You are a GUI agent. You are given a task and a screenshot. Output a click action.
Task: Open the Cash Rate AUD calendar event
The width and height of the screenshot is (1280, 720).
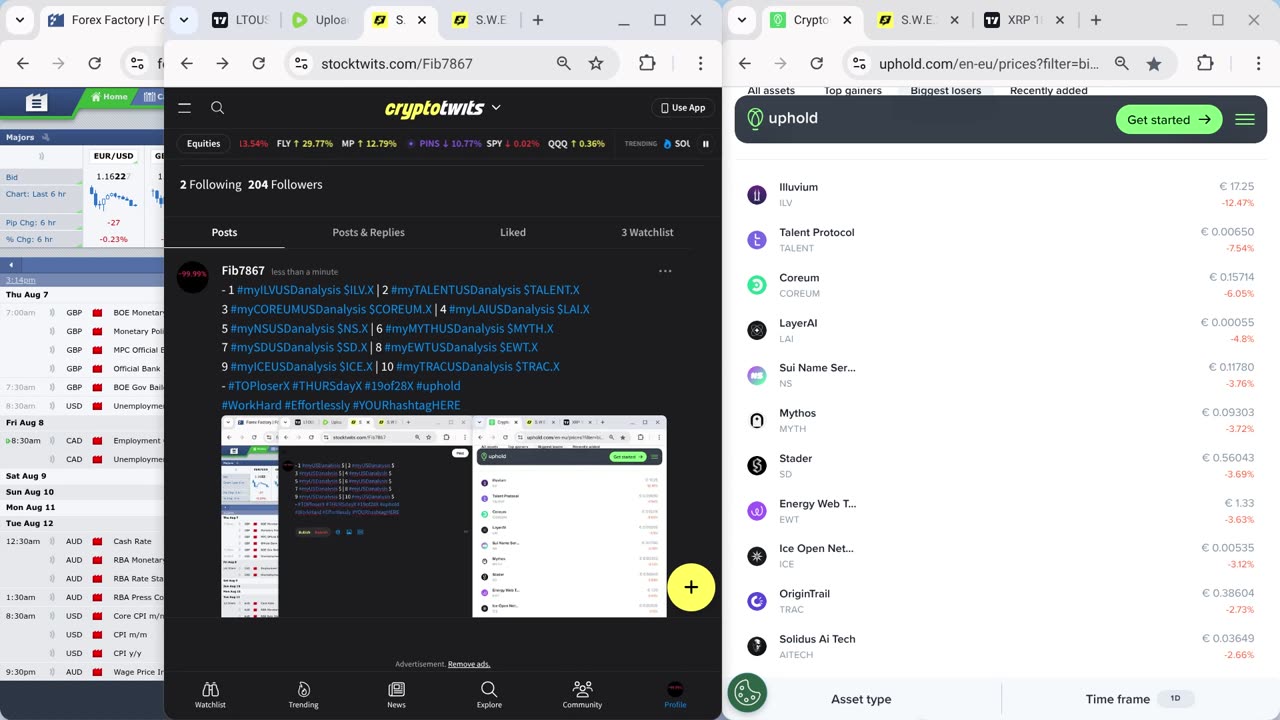pyautogui.click(x=132, y=541)
